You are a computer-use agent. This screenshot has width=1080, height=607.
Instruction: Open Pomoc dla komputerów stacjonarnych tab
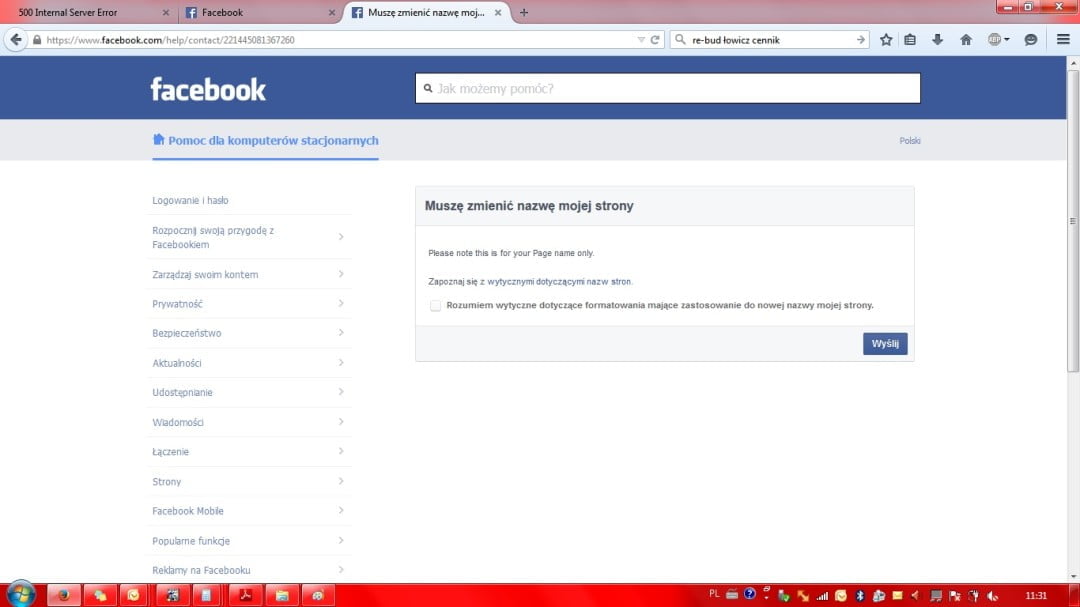click(265, 141)
